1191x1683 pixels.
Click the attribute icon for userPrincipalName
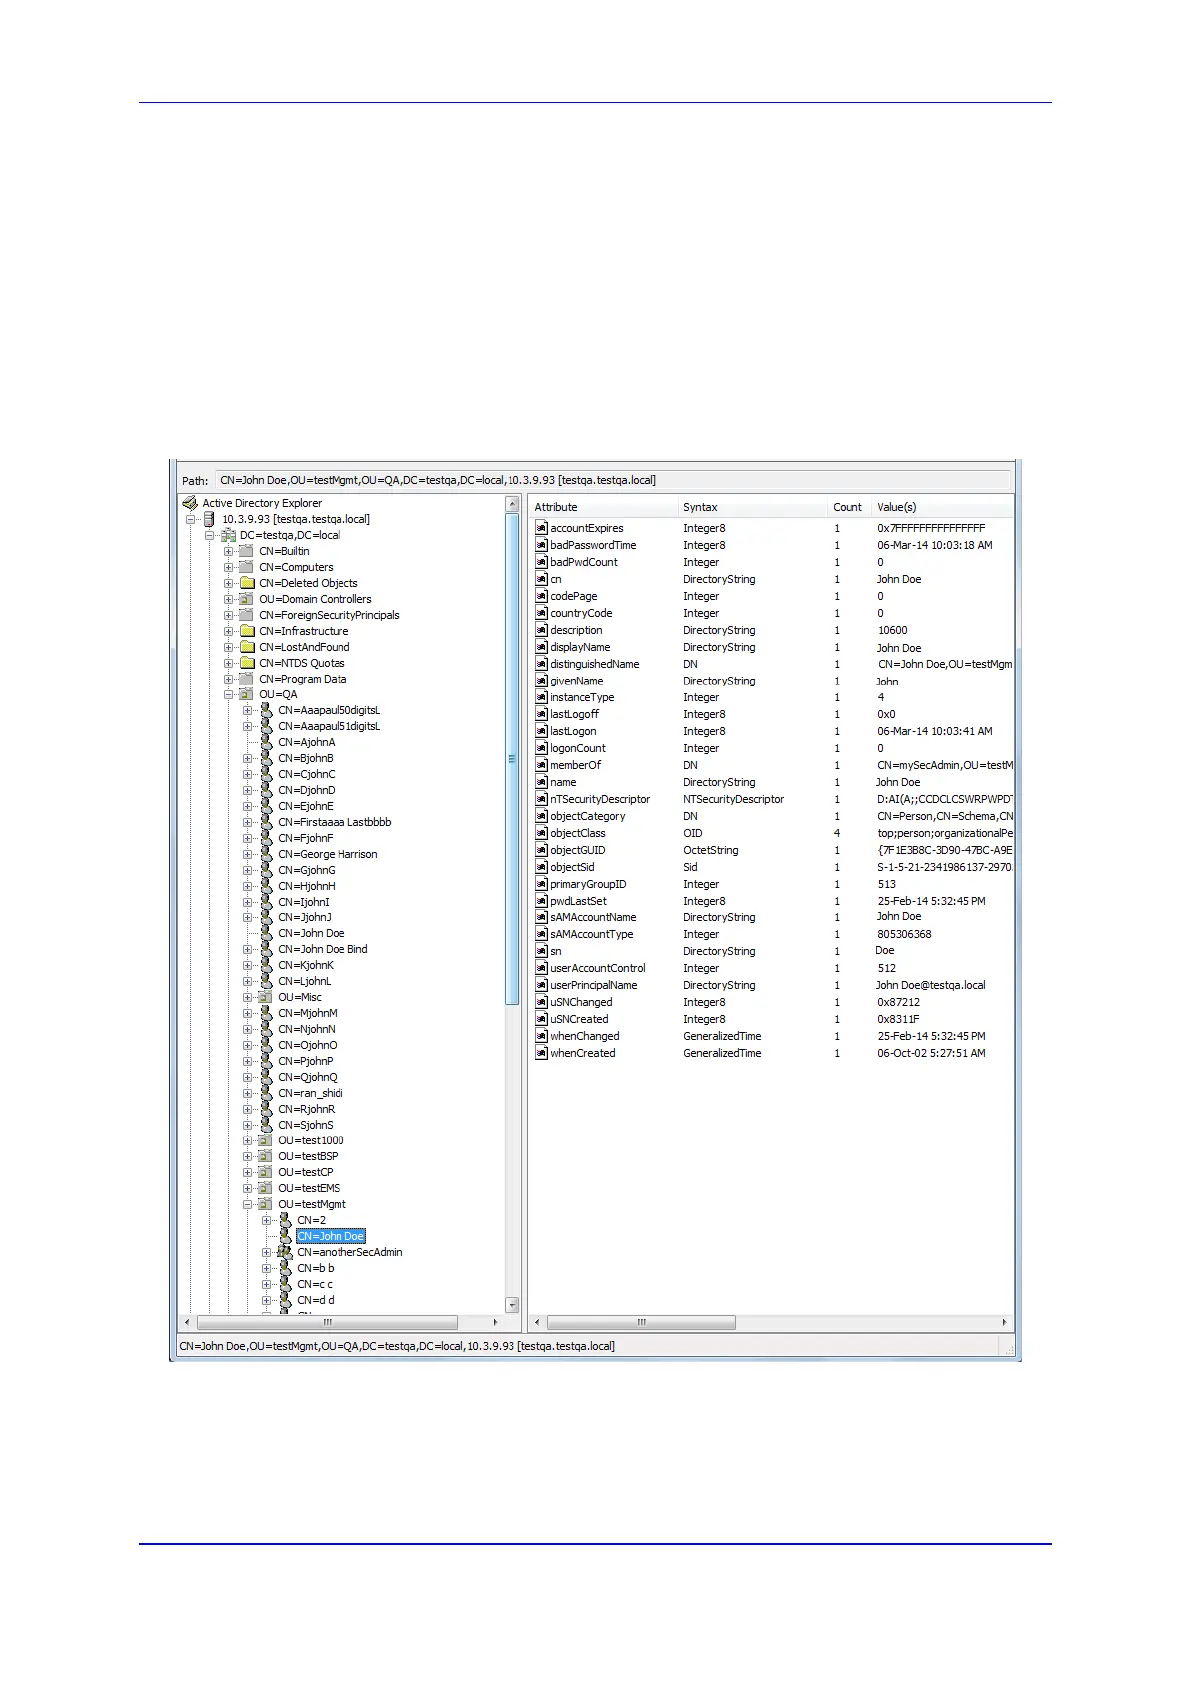pyautogui.click(x=541, y=985)
